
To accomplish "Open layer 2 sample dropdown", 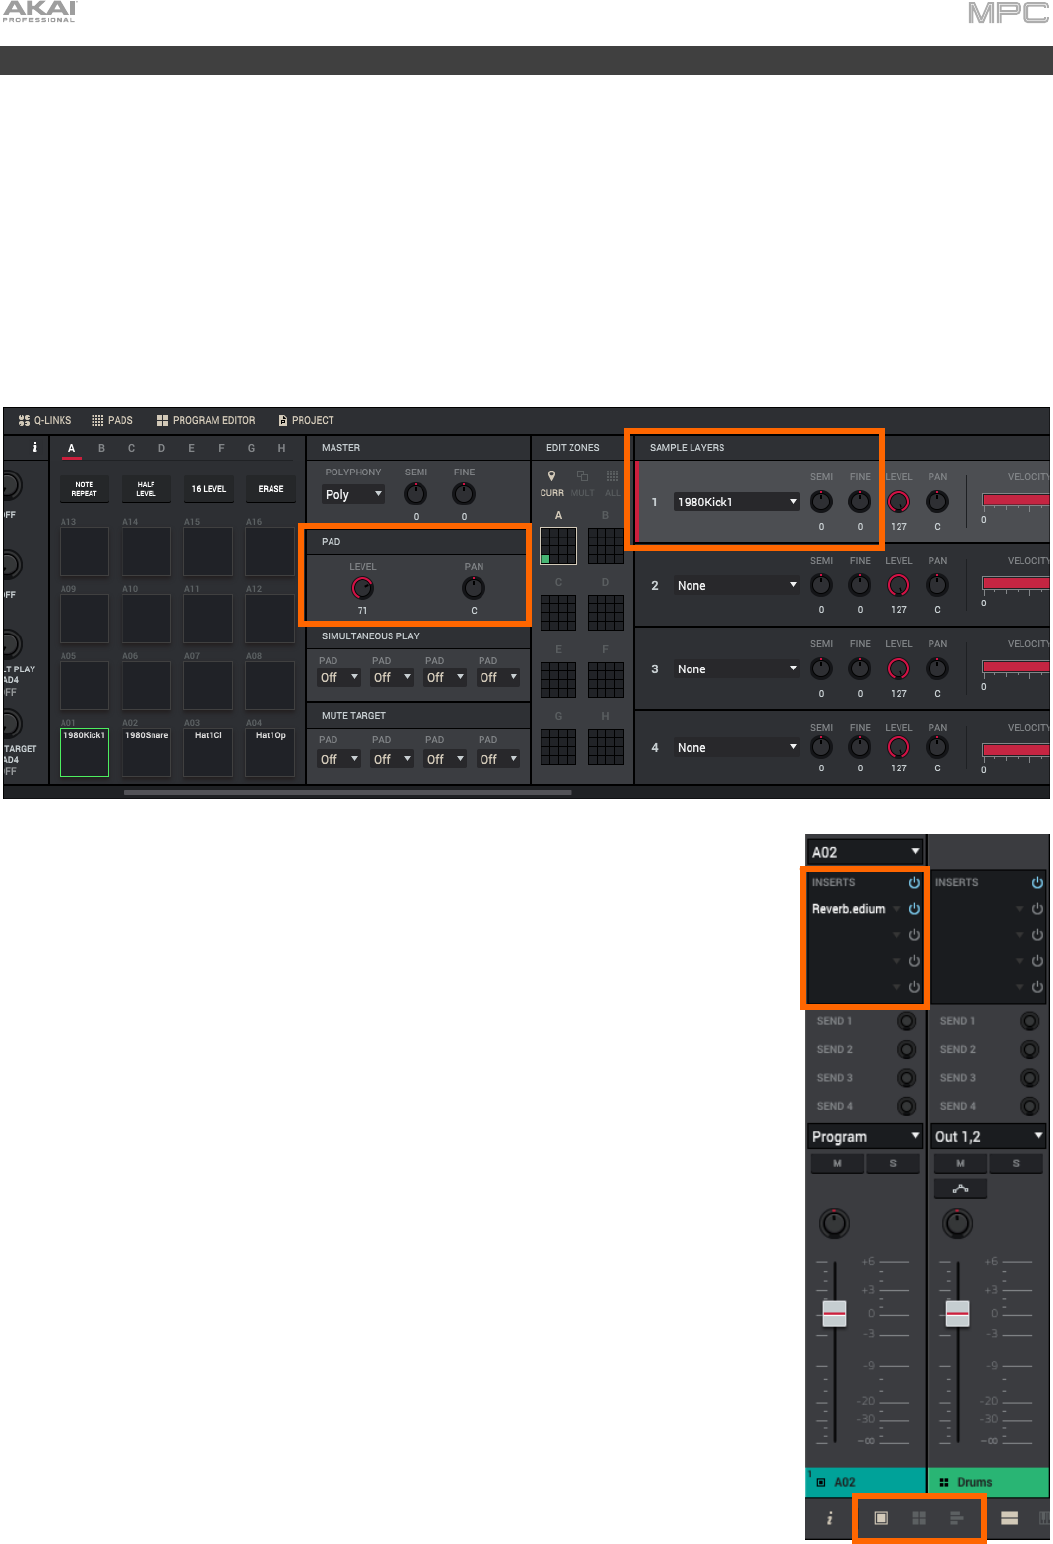I will (737, 586).
